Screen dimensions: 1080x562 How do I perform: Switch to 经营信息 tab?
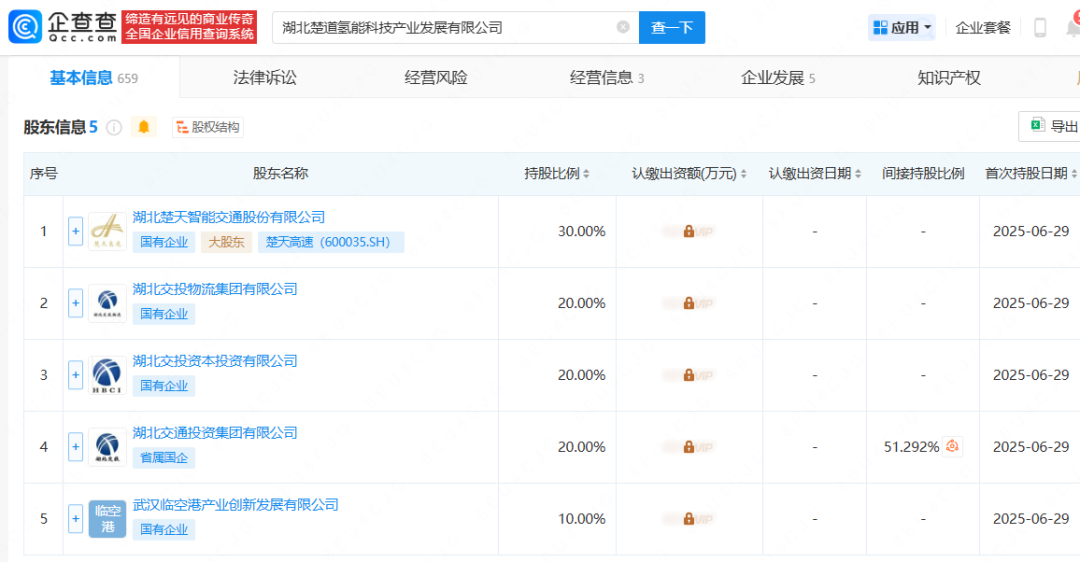(607, 78)
